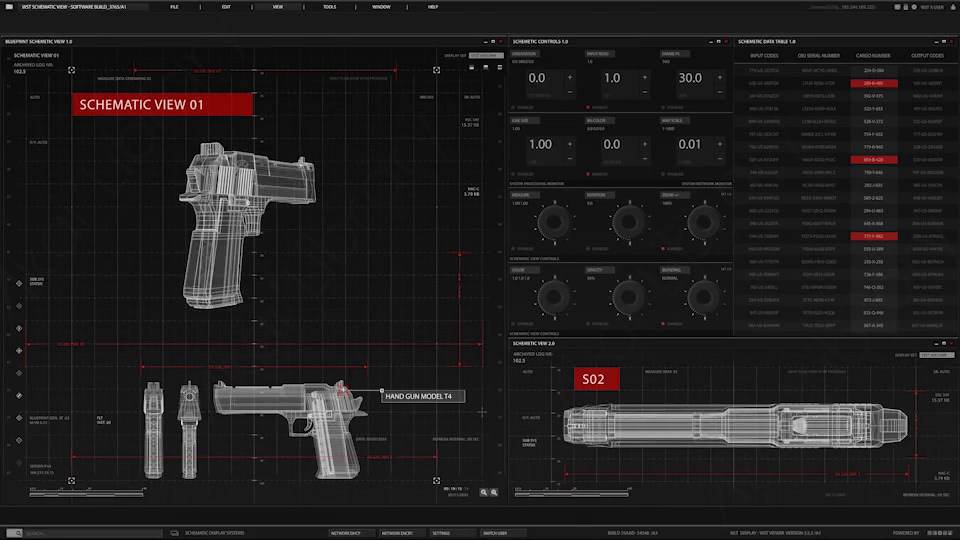
Task: Click the Settings button in bottom bar
Action: pos(452,533)
